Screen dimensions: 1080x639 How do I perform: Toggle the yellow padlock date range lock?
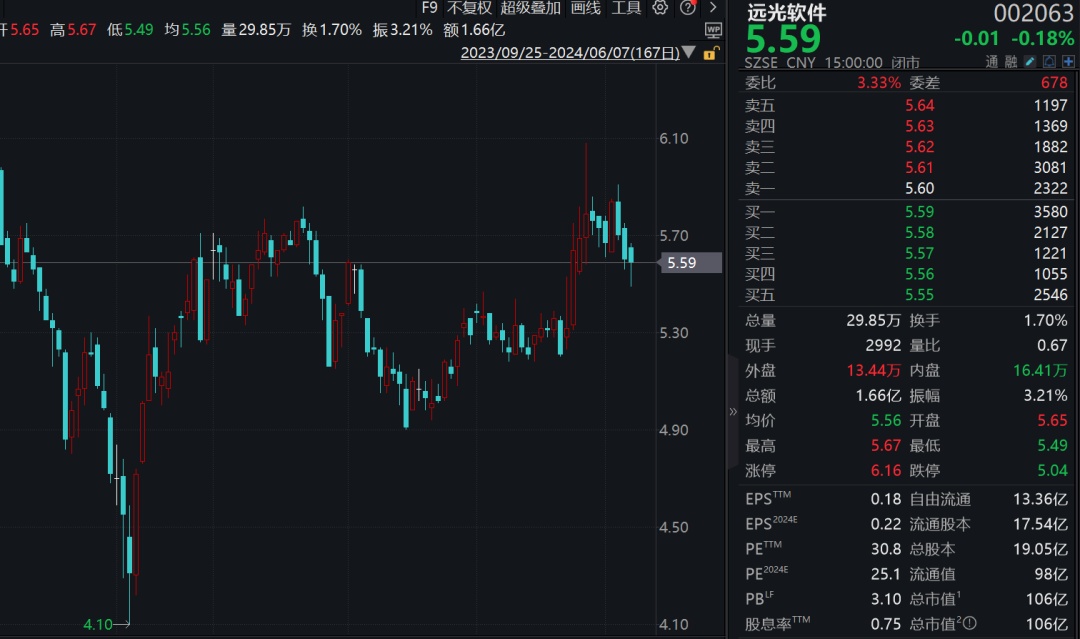coord(710,53)
